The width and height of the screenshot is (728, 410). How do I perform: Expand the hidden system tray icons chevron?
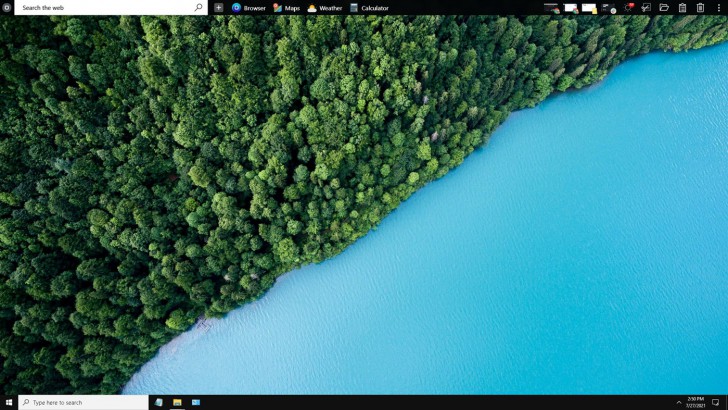pos(679,402)
